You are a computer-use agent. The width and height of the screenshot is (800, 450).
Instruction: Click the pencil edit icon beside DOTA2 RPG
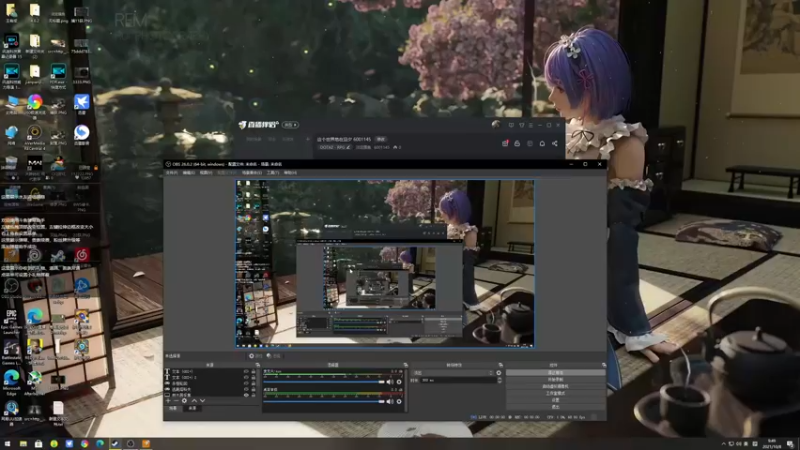[x=348, y=147]
